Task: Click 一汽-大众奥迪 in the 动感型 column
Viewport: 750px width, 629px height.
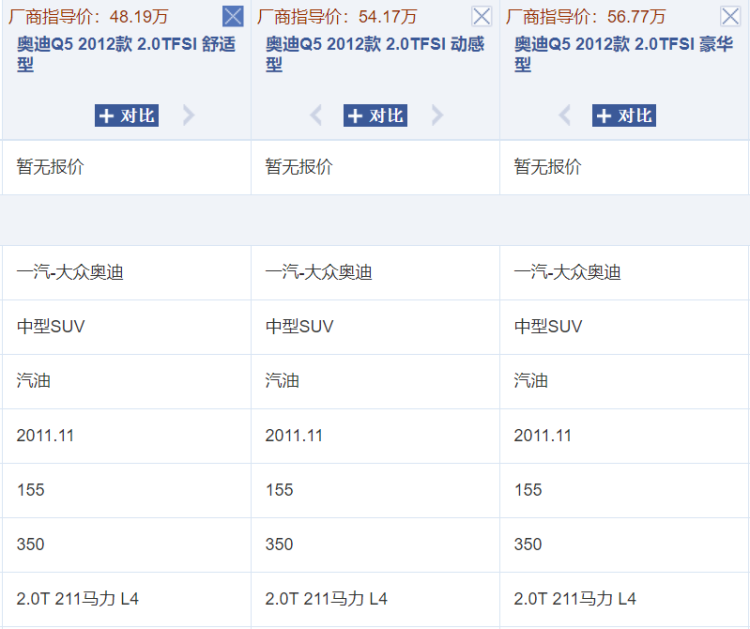Action: [319, 273]
